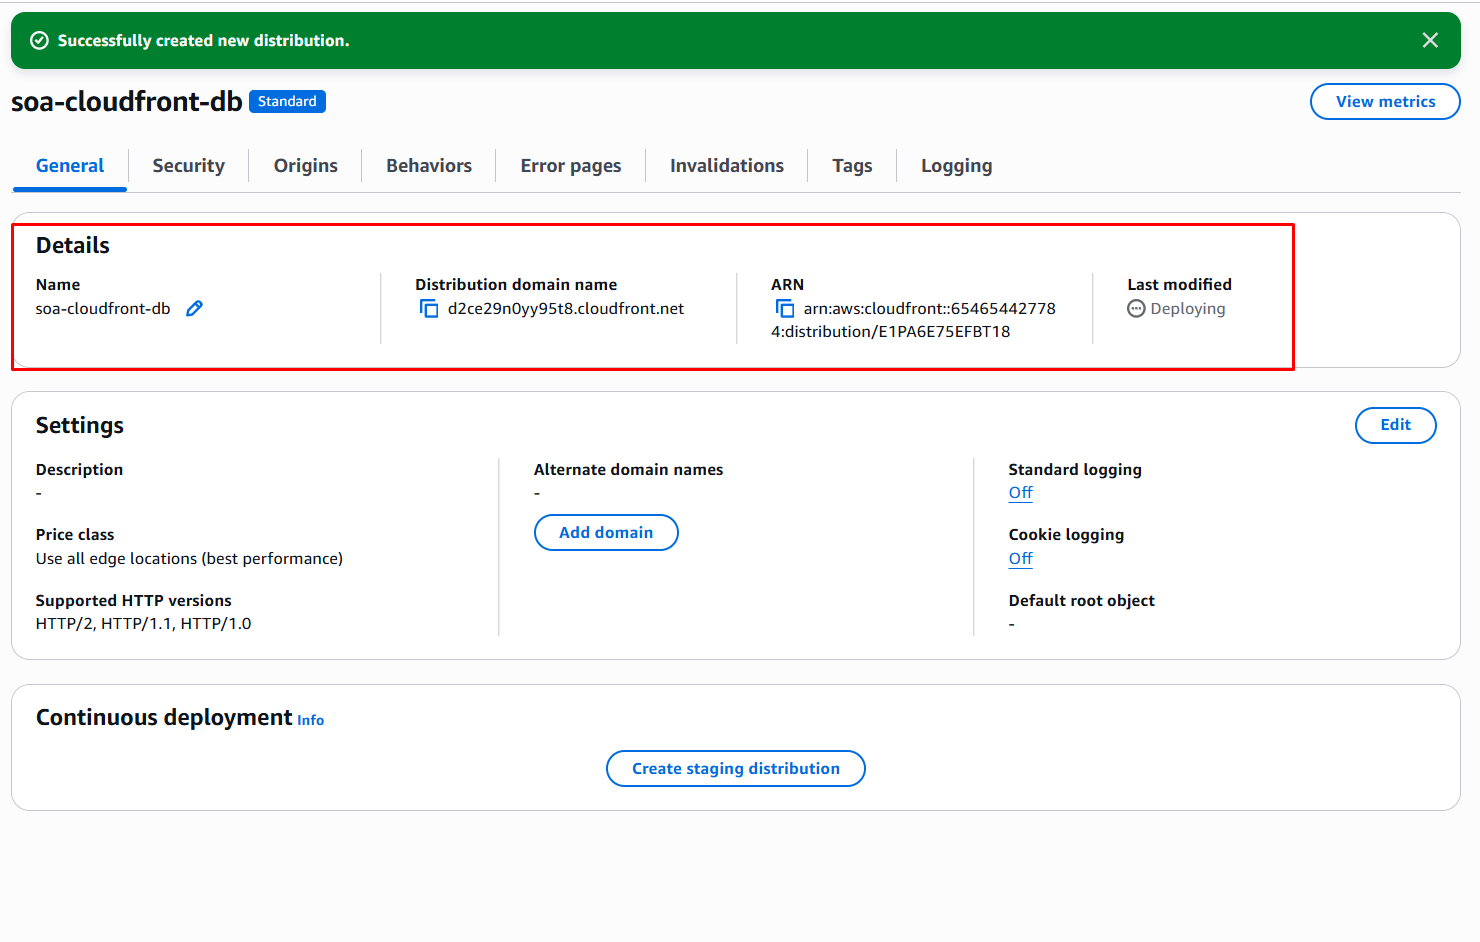Copy the distribution domain name

click(429, 309)
